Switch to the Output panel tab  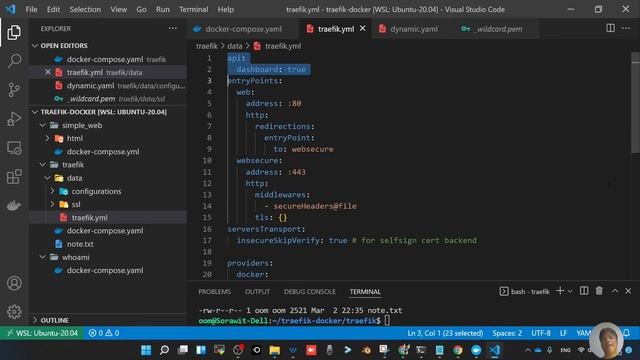pyautogui.click(x=257, y=291)
